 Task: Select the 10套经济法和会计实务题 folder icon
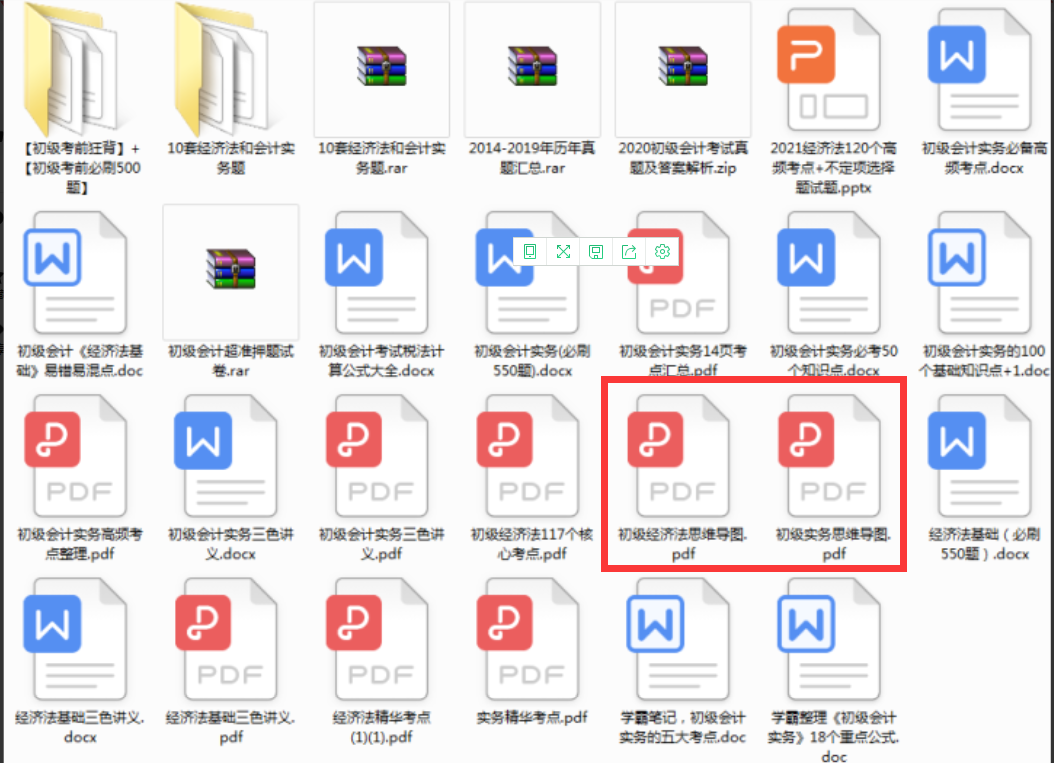pos(222,69)
